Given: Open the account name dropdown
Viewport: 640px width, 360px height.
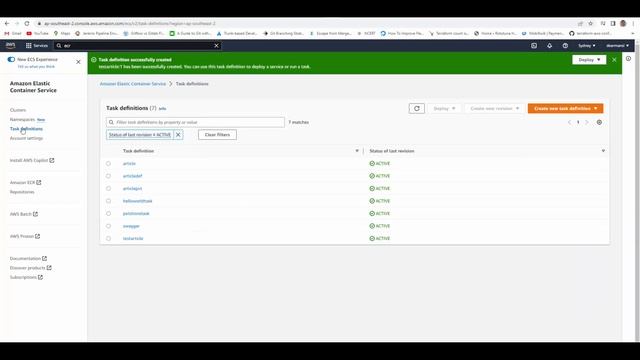Looking at the screenshot, I should point(617,46).
